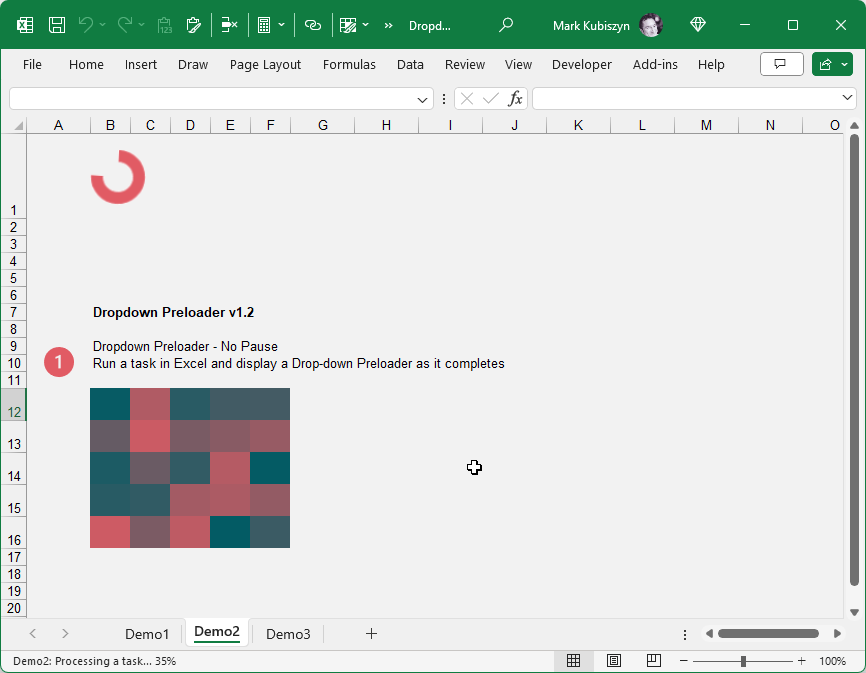
Task: Add a new sheet with plus icon
Action: 371,633
